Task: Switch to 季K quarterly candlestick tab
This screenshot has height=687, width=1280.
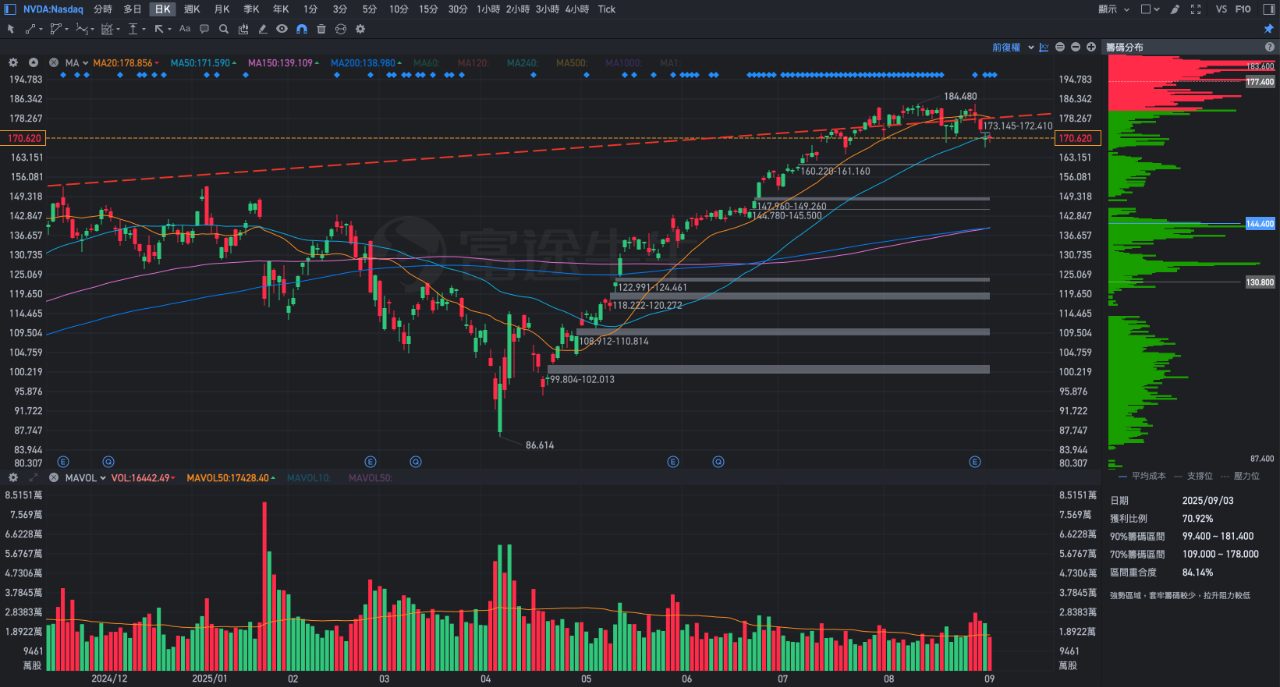Action: [251, 9]
